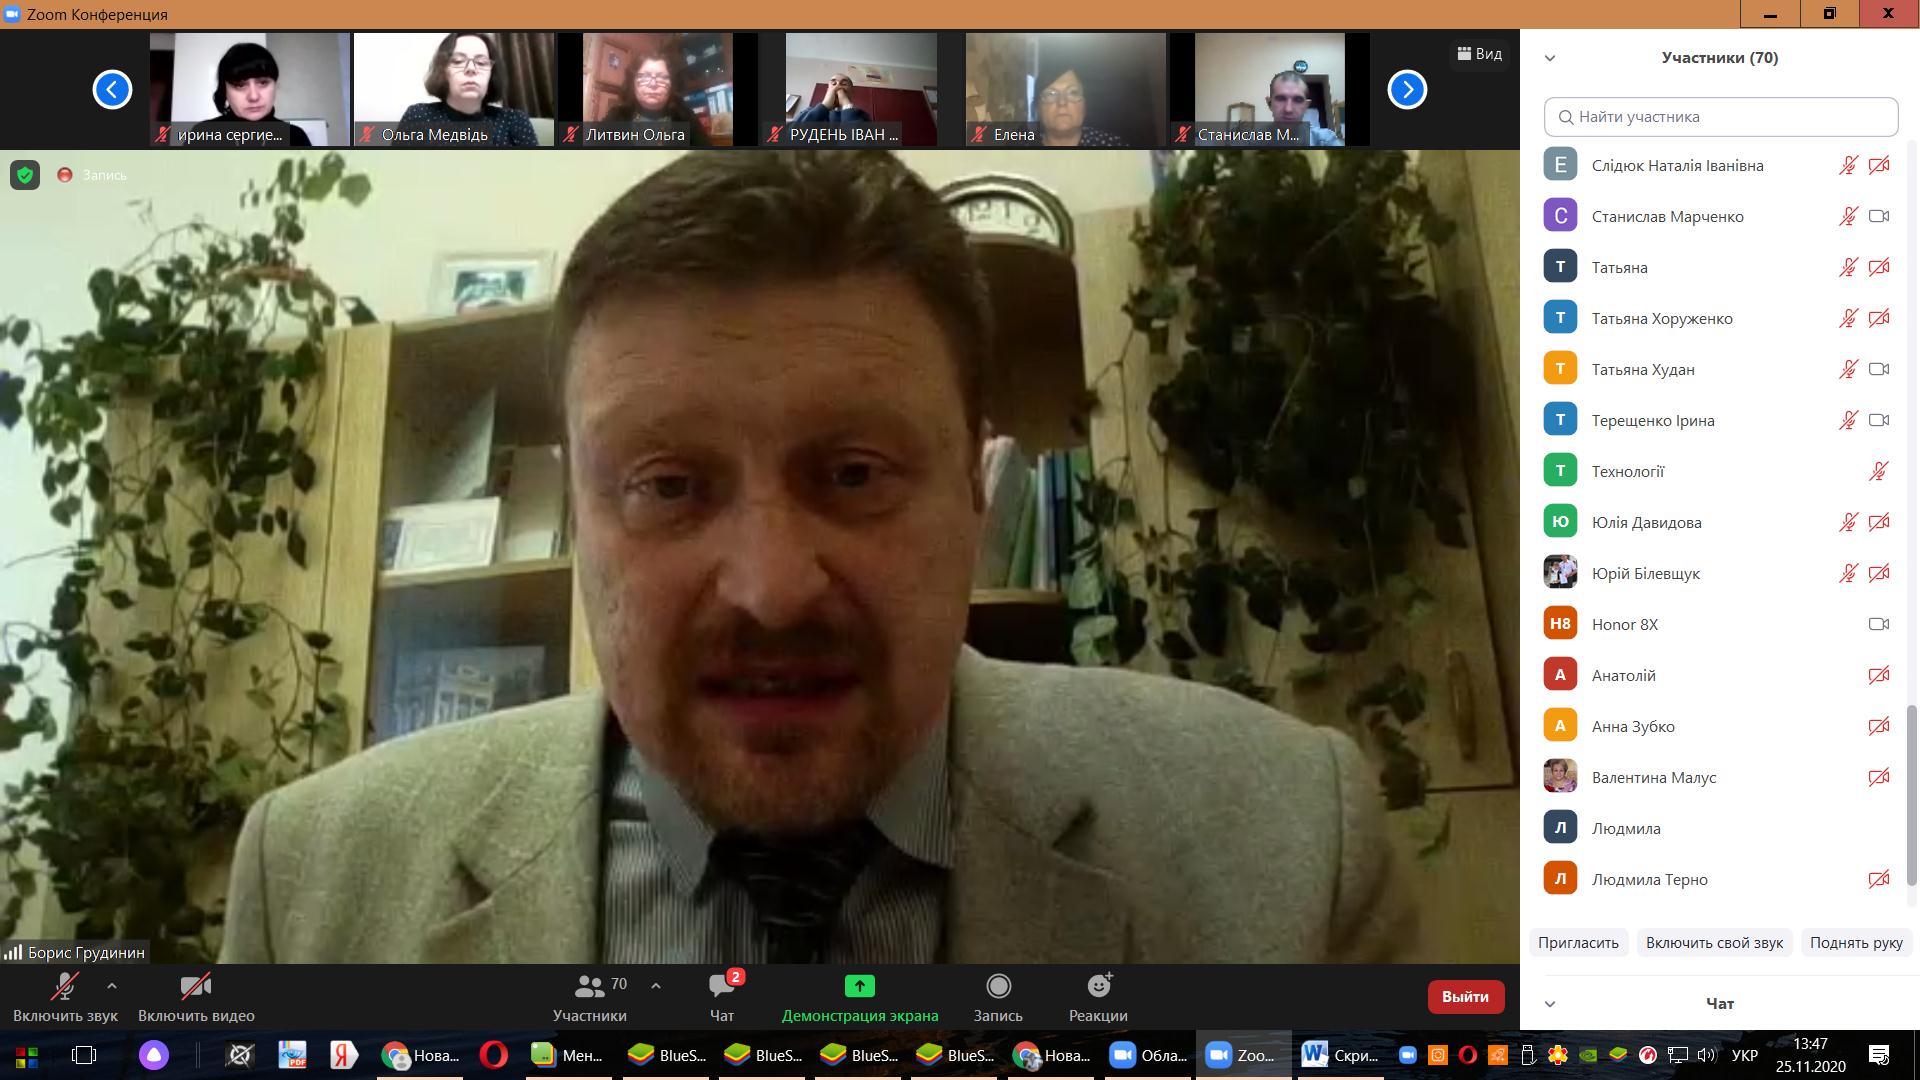The image size is (1920, 1080).
Task: Expand the Чат panel chevron
Action: [1550, 1004]
